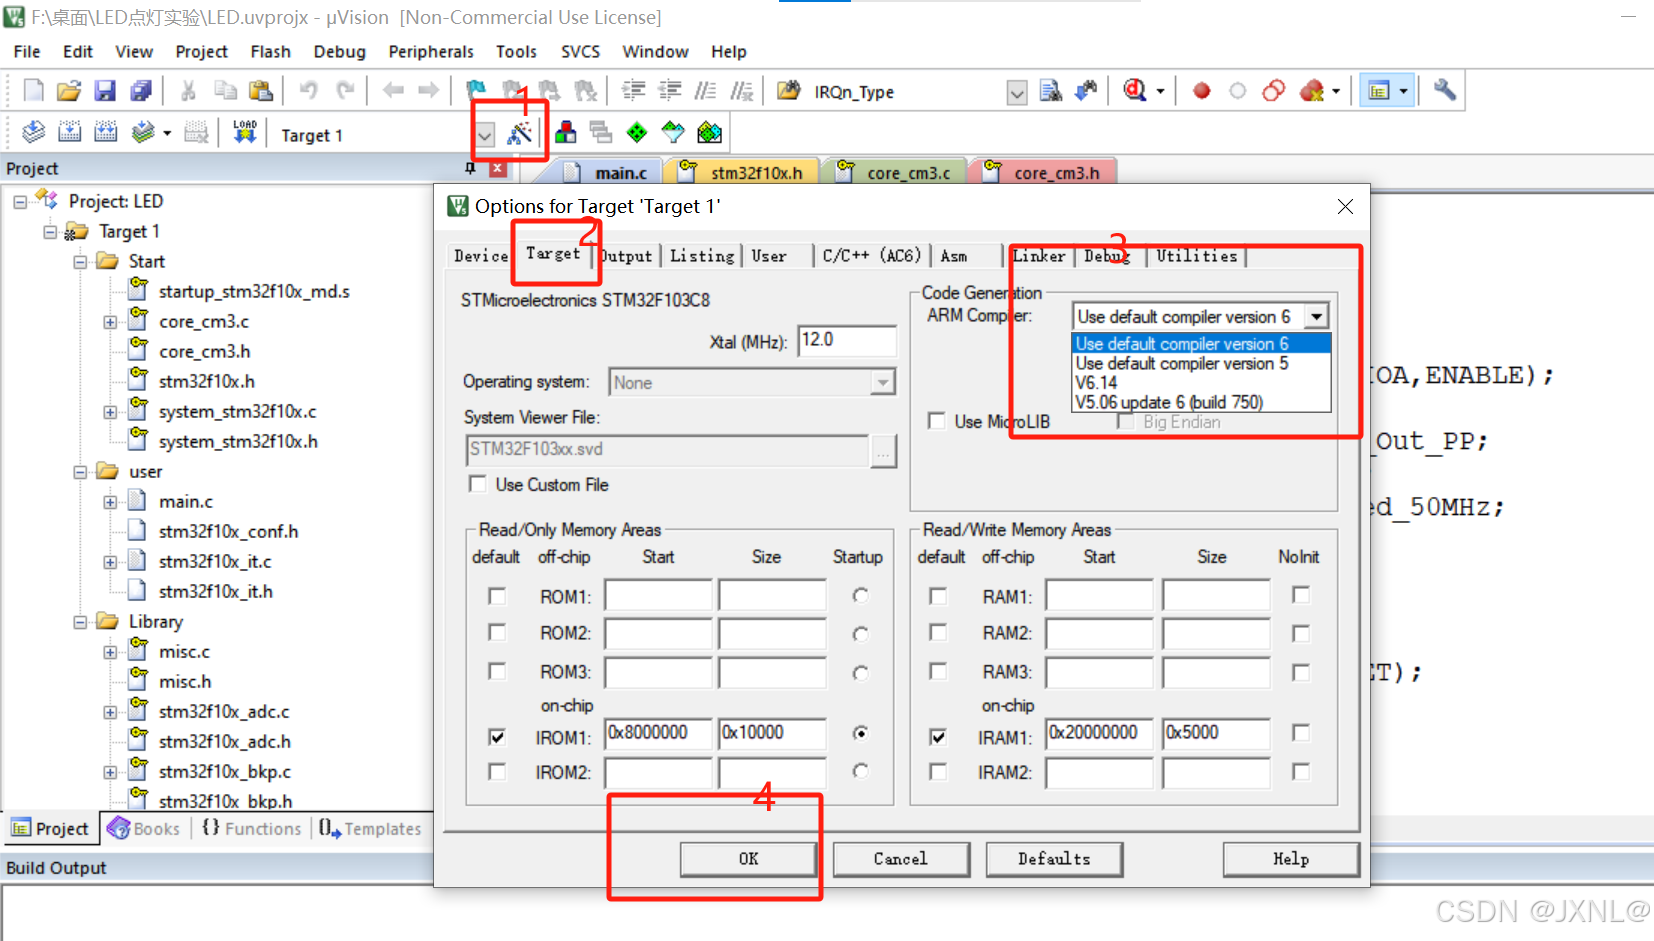Click the Build target icon

coord(69,132)
